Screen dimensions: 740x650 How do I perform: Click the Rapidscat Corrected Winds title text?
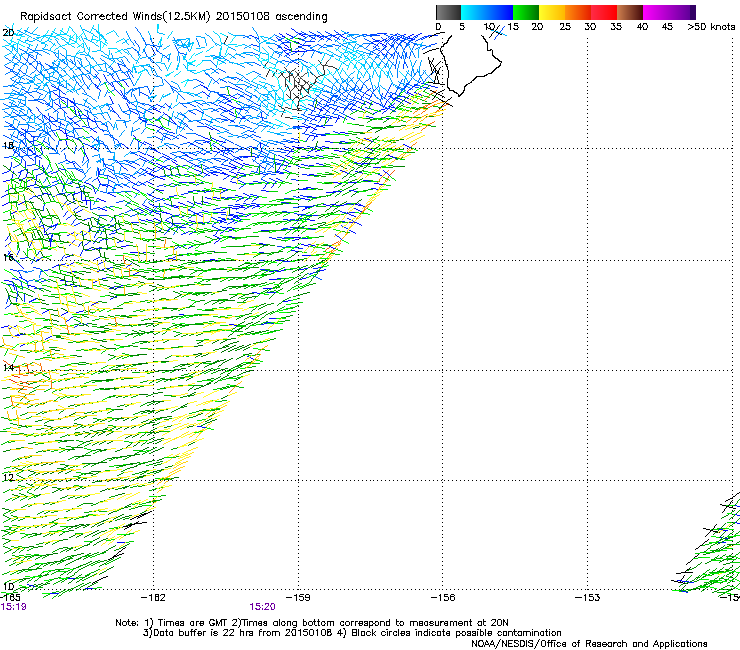174,16
